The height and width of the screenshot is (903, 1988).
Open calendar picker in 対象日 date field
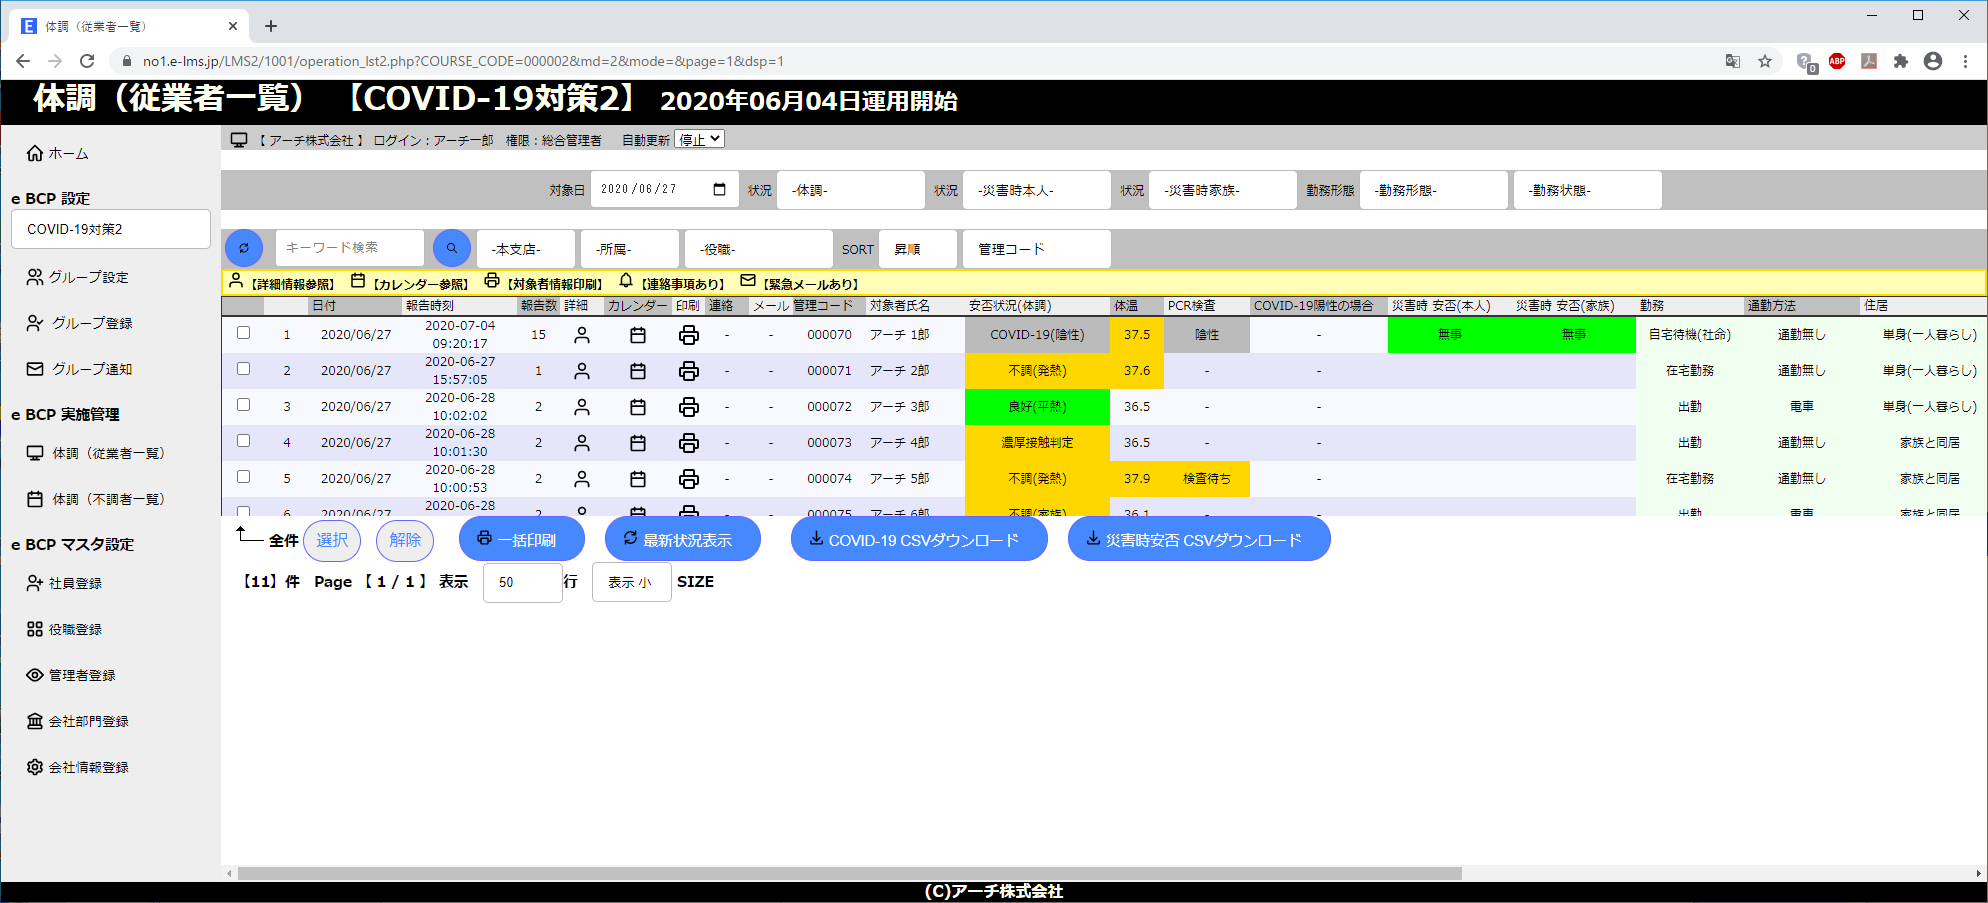(719, 189)
